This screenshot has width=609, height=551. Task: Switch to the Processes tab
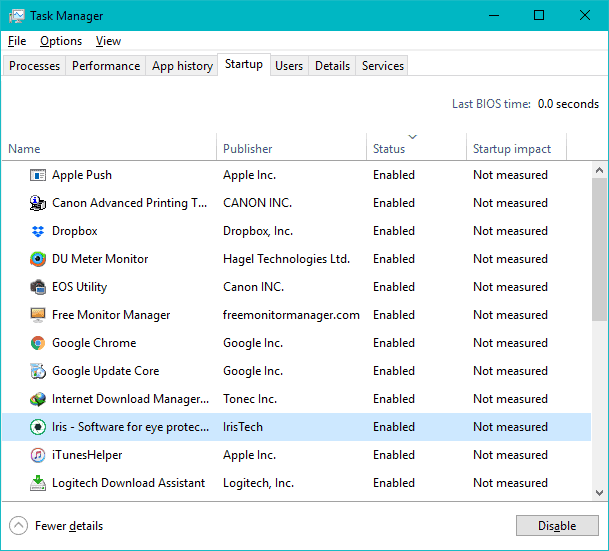point(34,66)
